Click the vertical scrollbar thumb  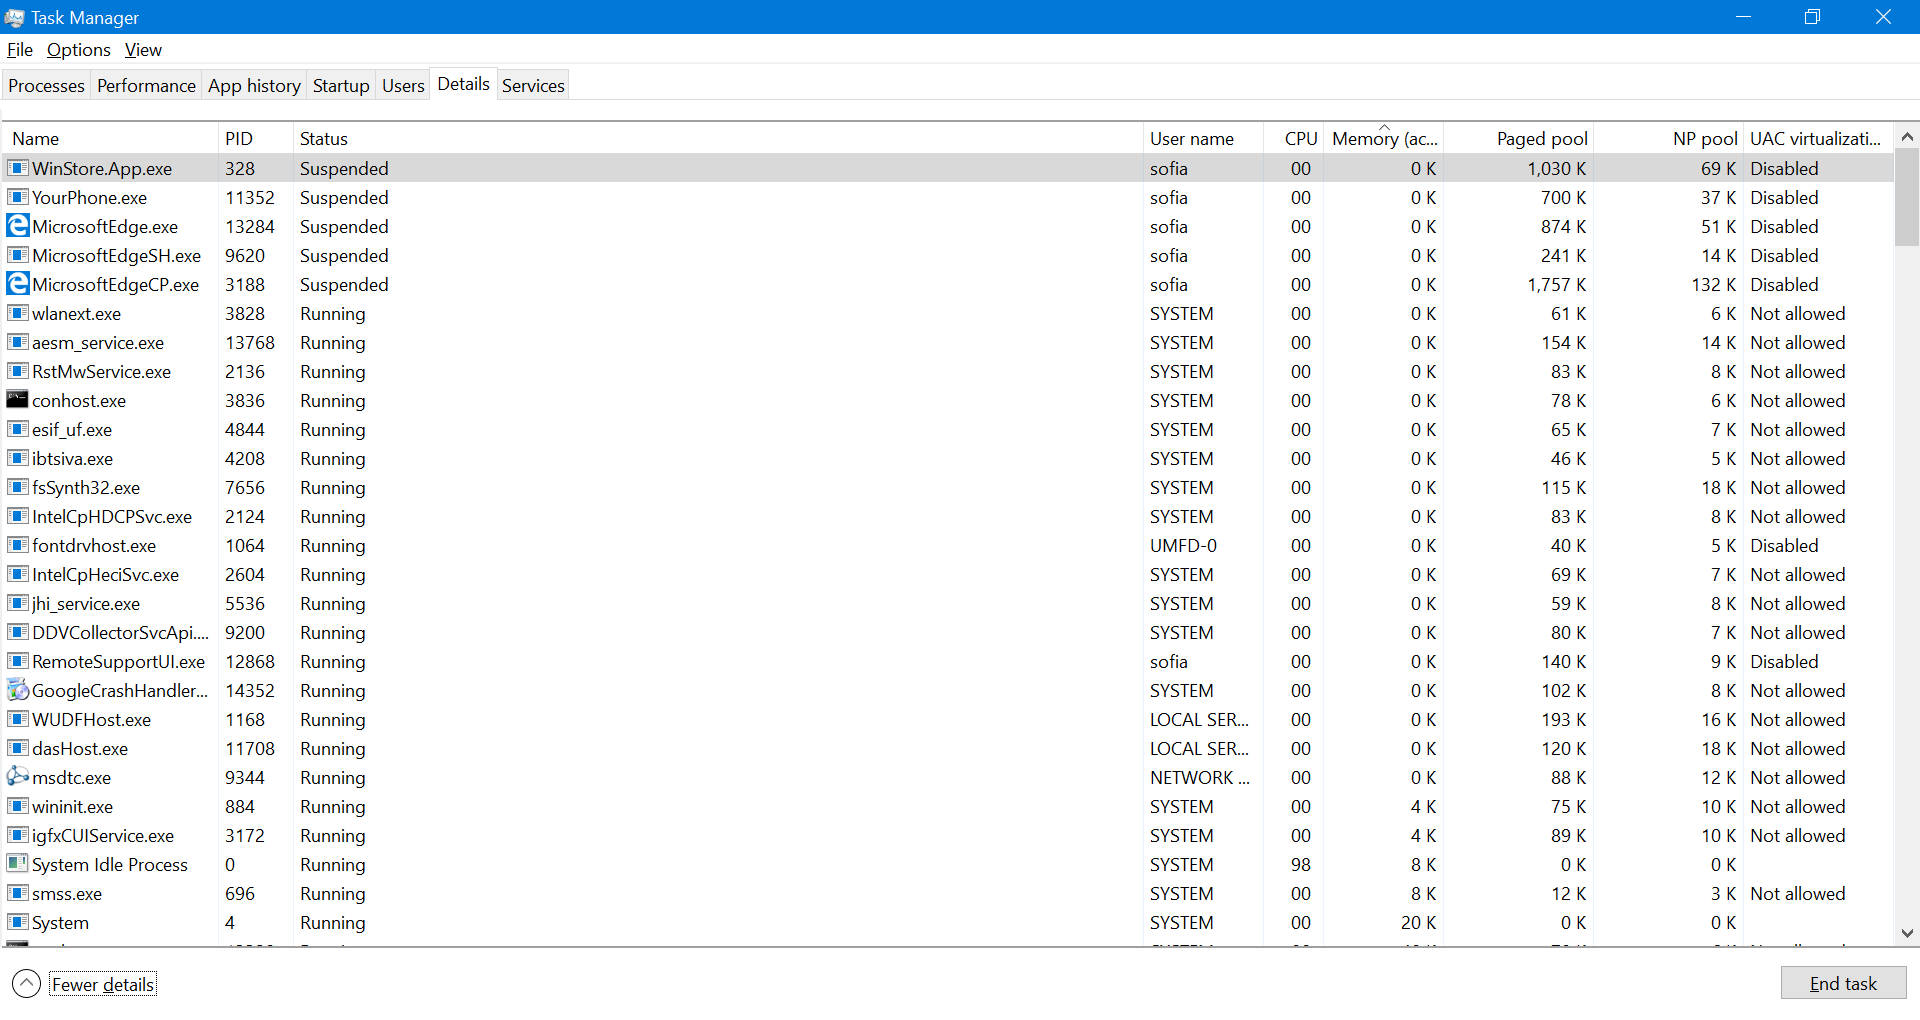tap(1907, 198)
